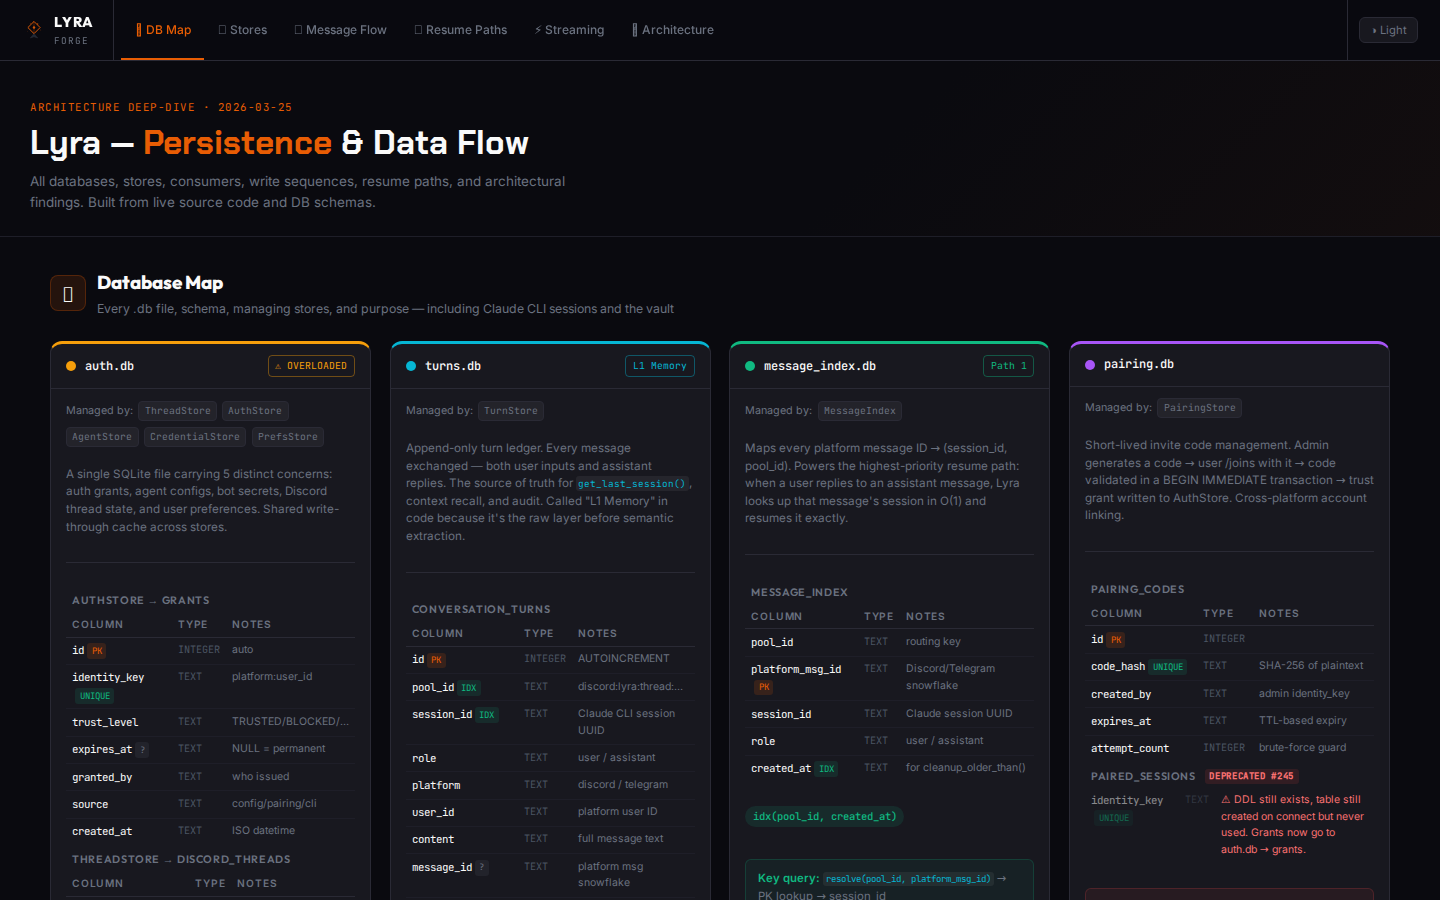Viewport: 1440px width, 900px height.
Task: Click the question mark beside expires_at
Action: click(143, 750)
